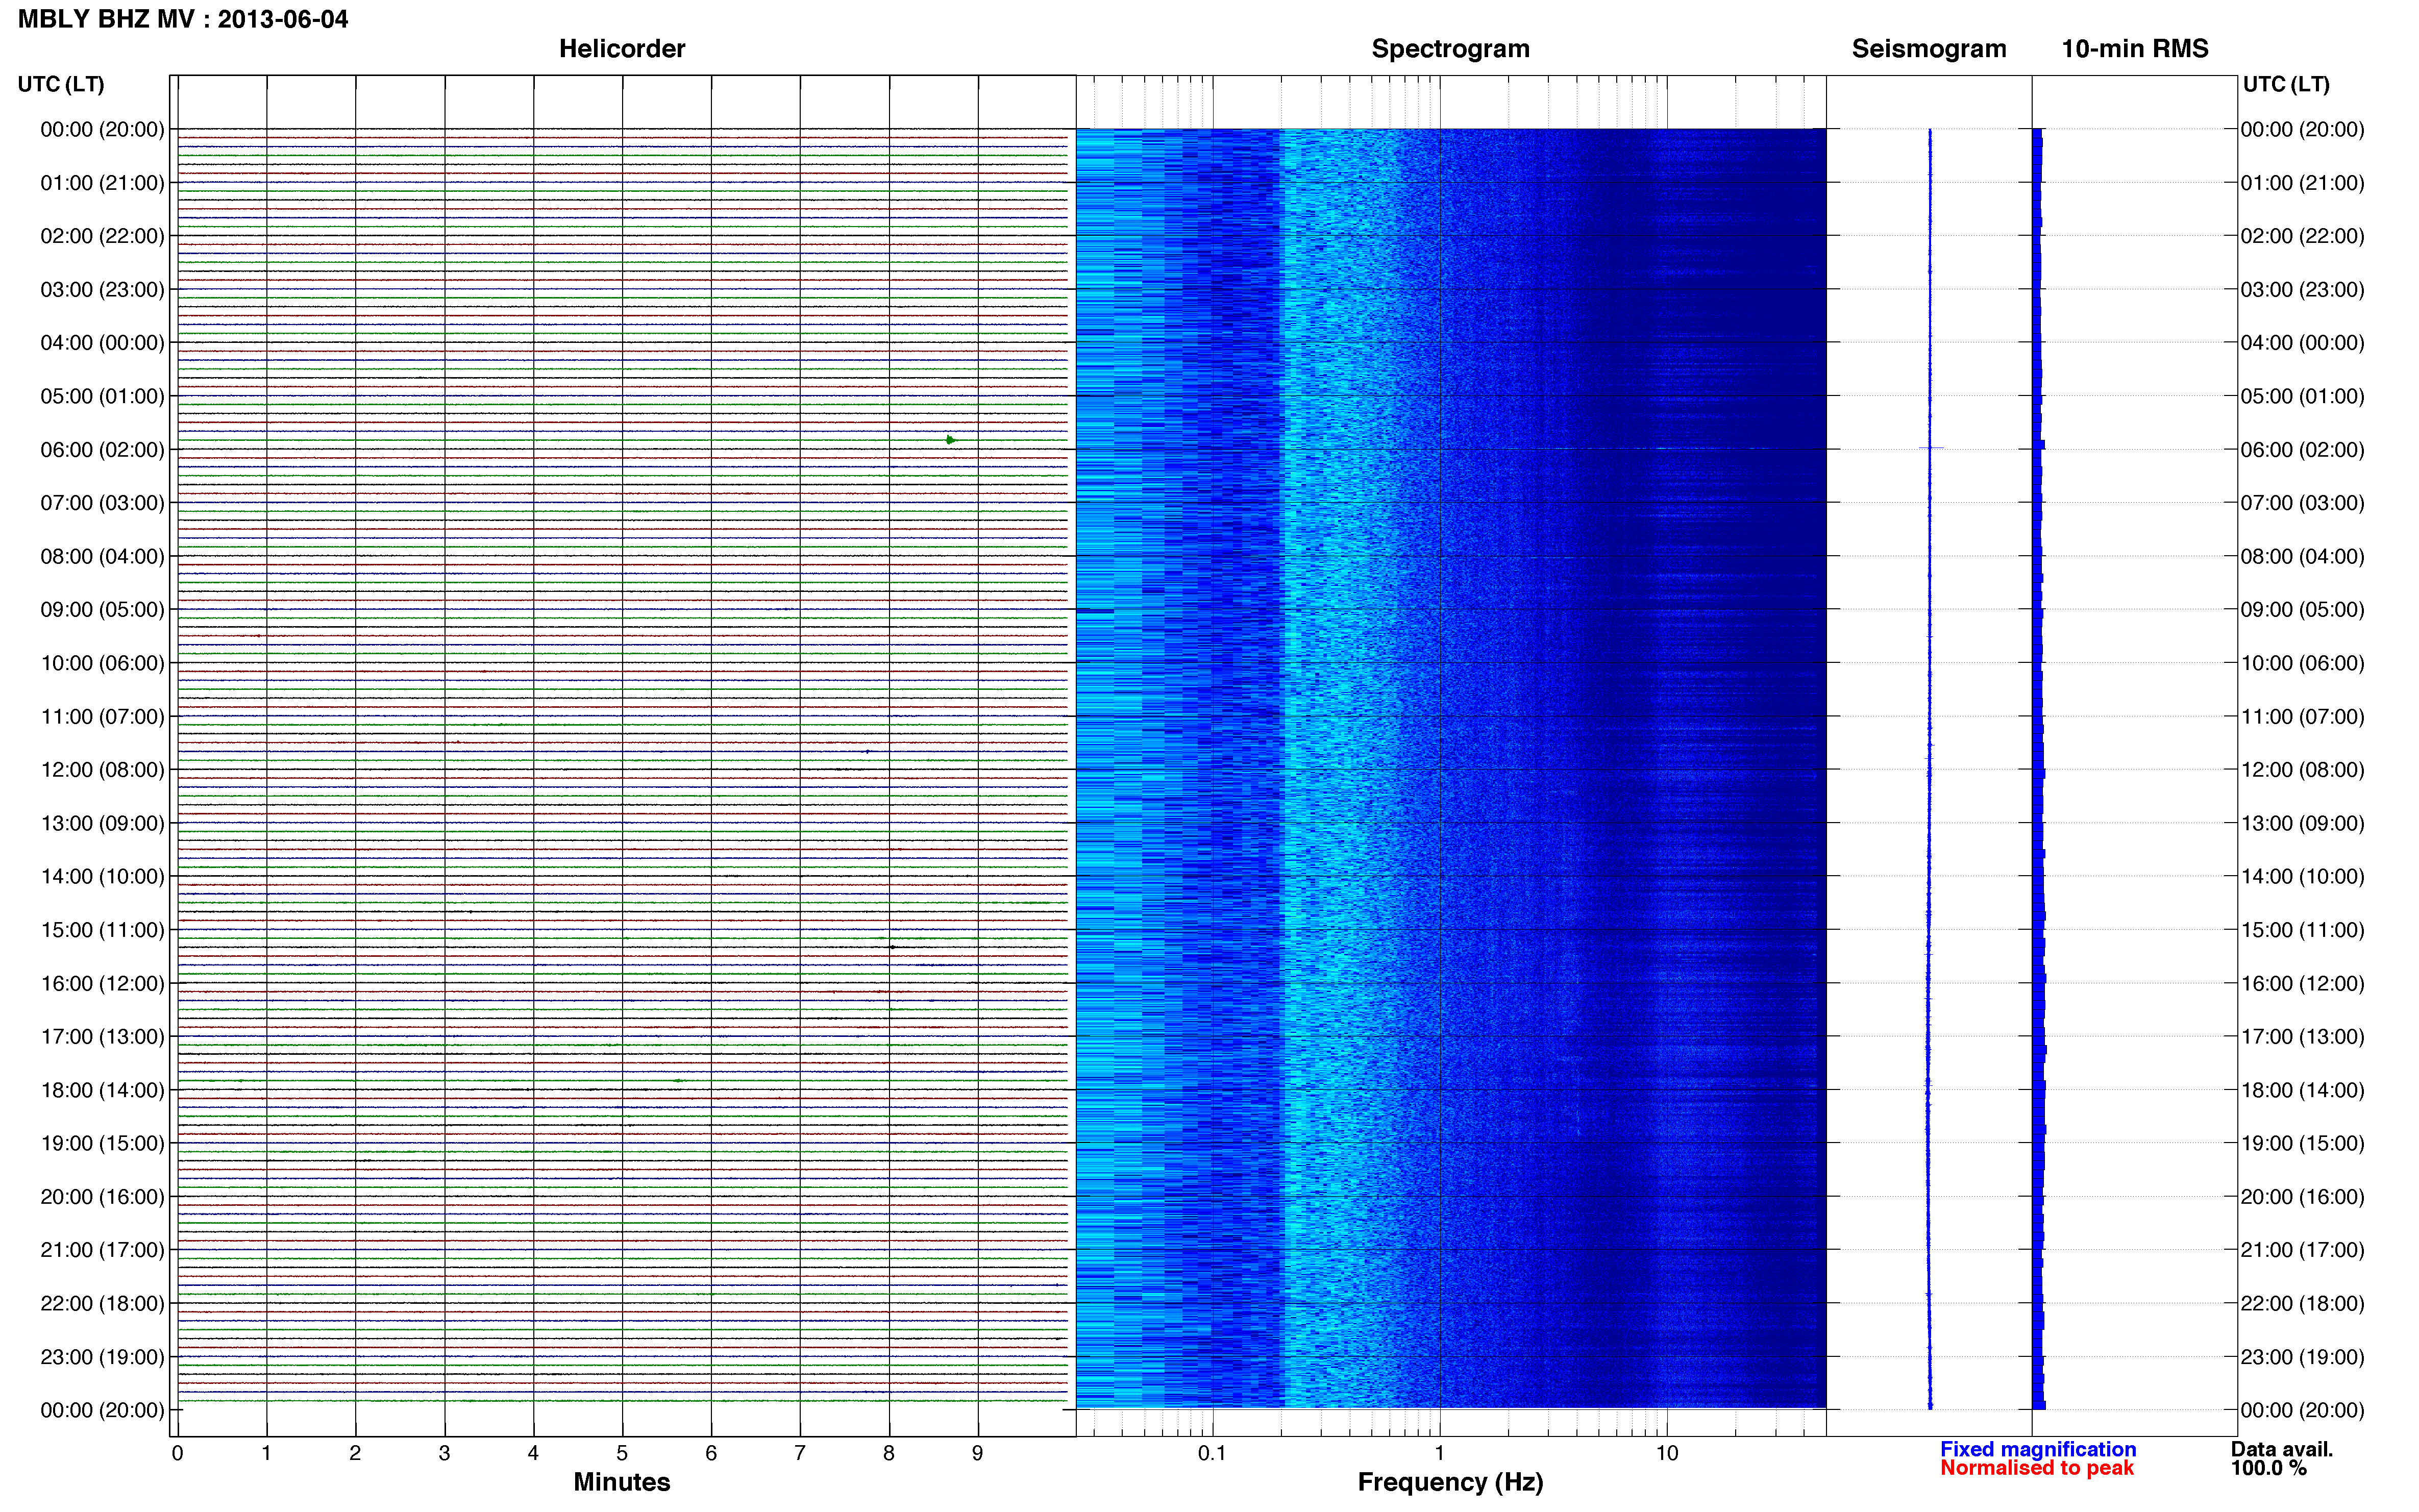Click 08:00 (04:00) label on the helicorder side
The image size is (2419, 1512).
(x=102, y=556)
